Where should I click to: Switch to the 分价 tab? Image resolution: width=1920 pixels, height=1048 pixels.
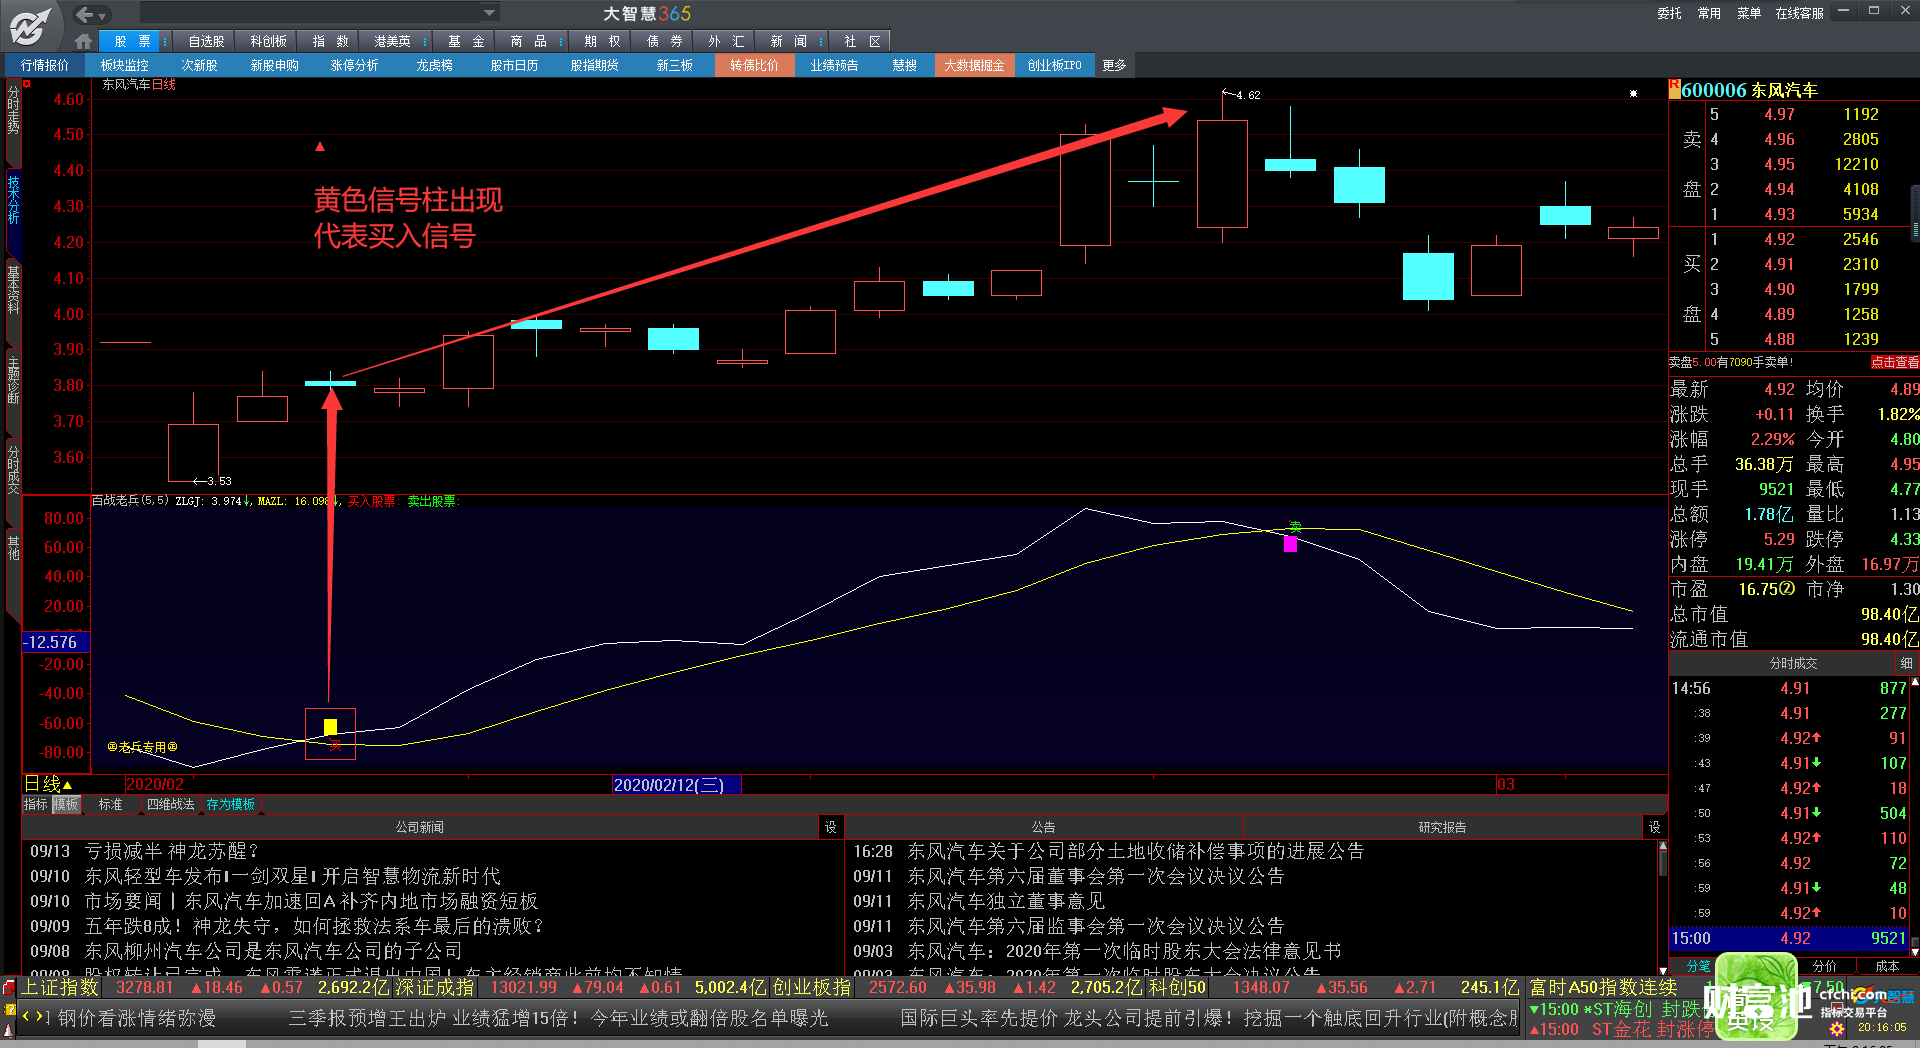click(x=1825, y=966)
